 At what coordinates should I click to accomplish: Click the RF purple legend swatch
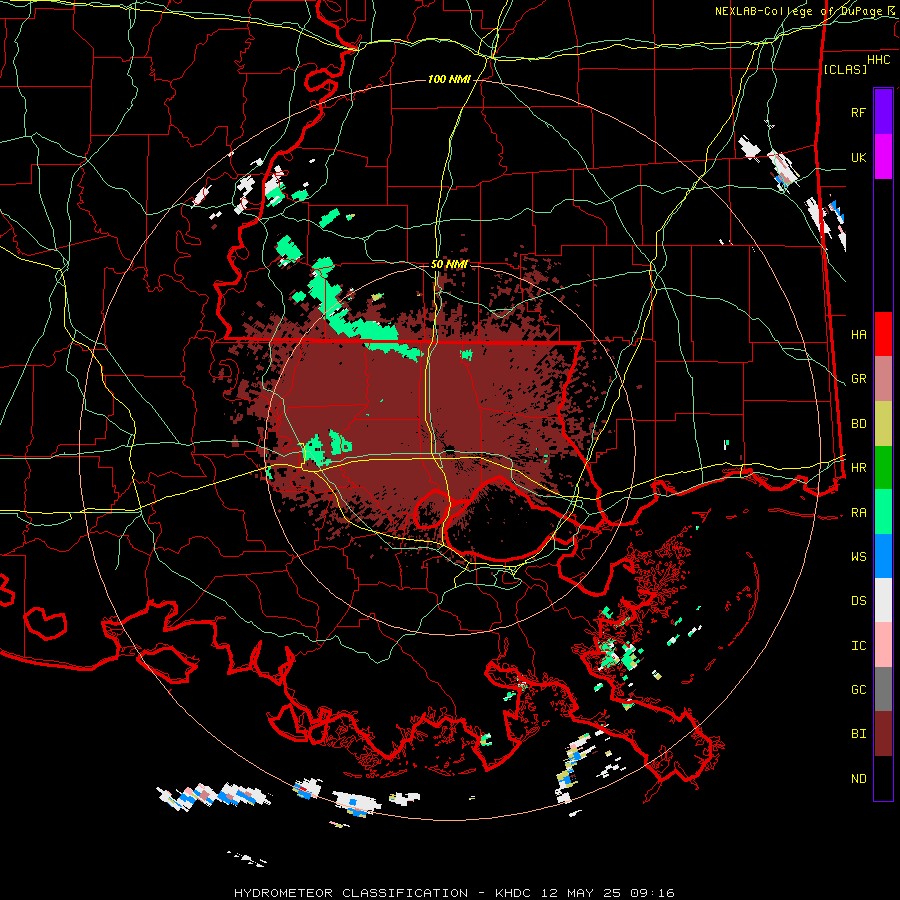coord(883,112)
